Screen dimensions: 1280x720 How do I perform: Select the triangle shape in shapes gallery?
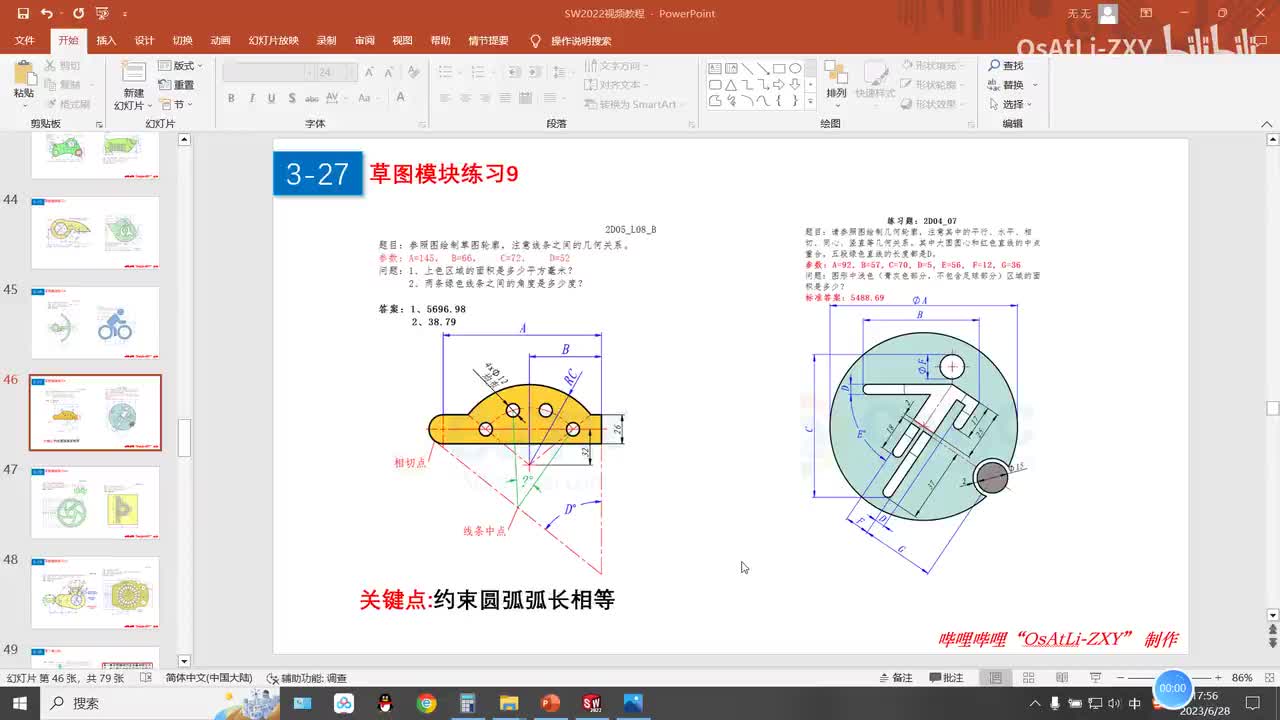(731, 85)
